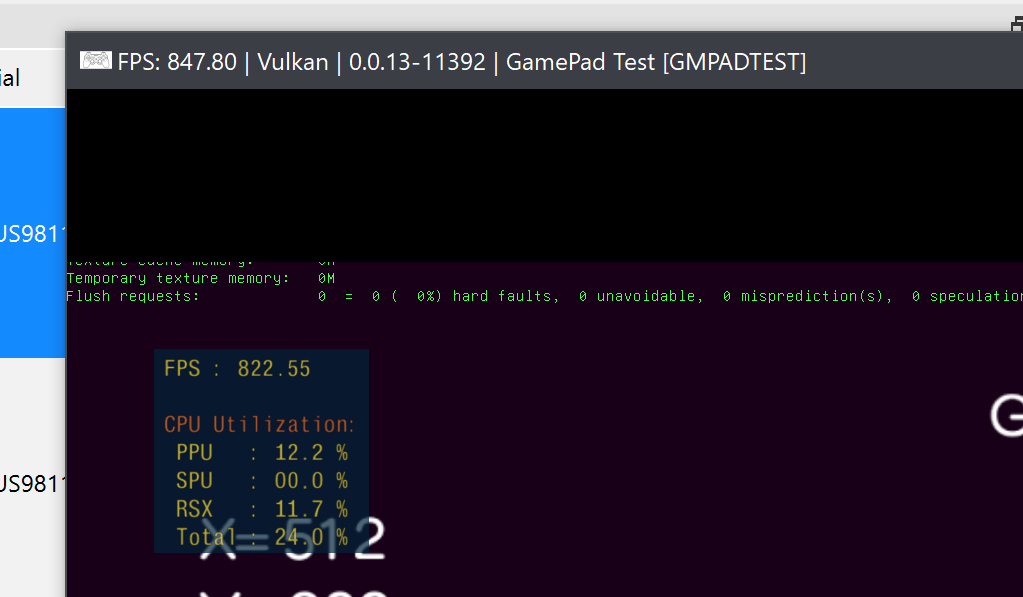This screenshot has width=1023, height=597.
Task: Click the 'Flush requests:' debug line
Action: [132, 296]
